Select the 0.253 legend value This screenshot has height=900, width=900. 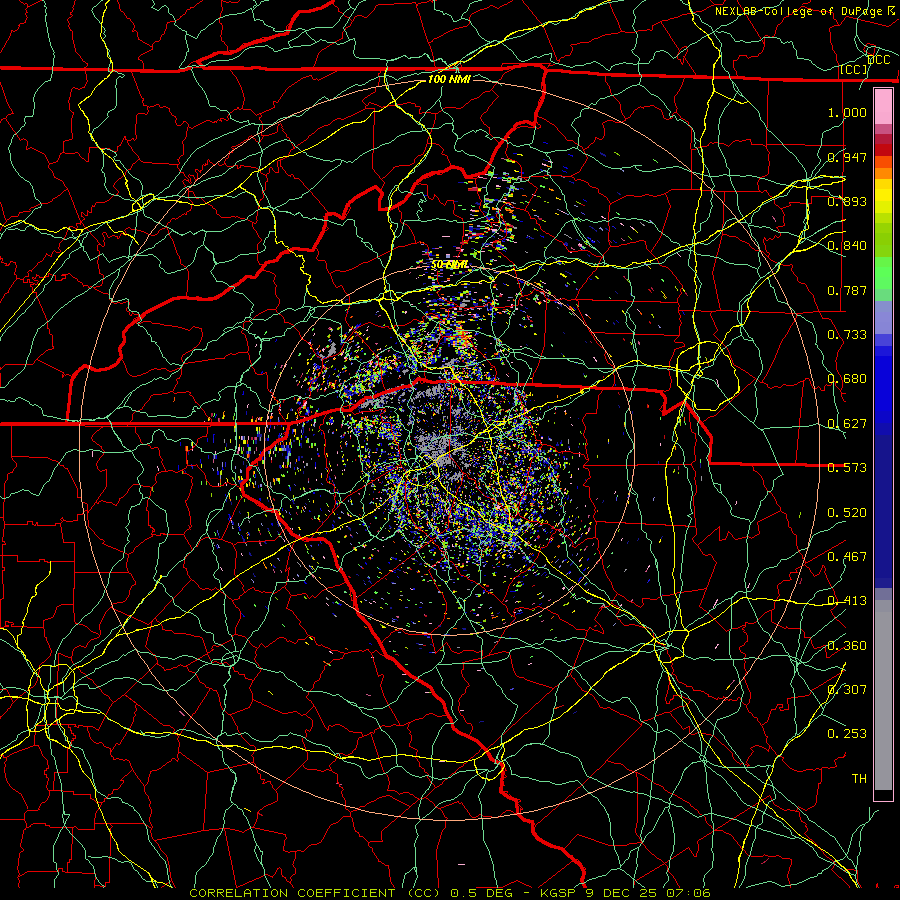coord(847,734)
